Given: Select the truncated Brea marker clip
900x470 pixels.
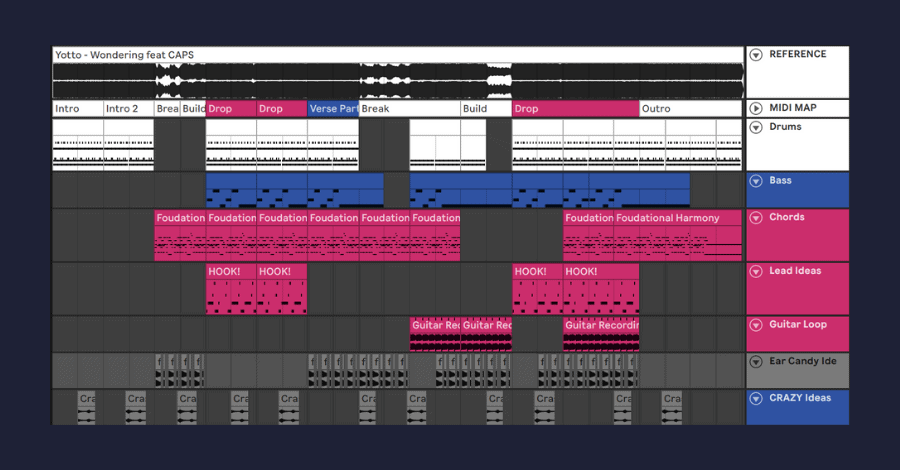Looking at the screenshot, I should [167, 108].
